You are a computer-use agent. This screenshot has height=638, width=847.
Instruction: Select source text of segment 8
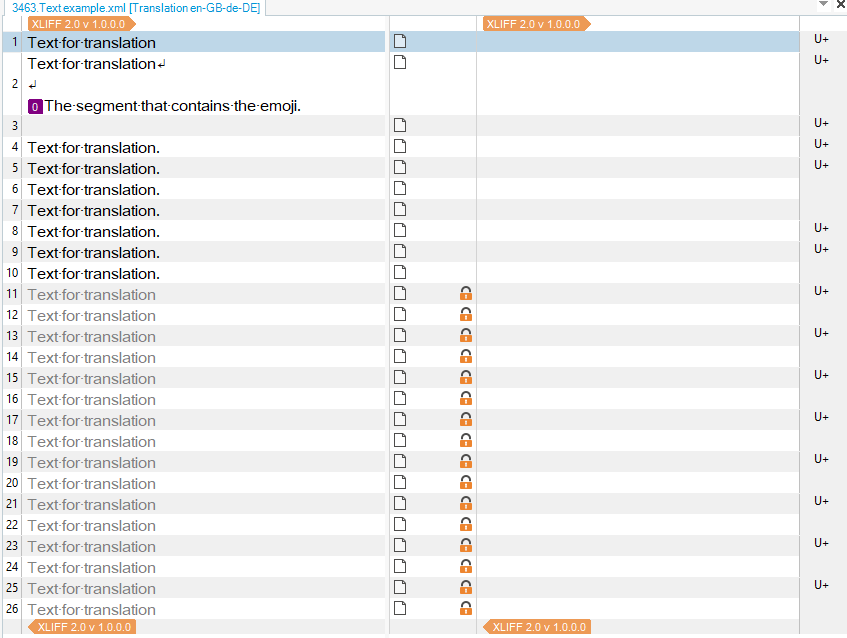(94, 232)
